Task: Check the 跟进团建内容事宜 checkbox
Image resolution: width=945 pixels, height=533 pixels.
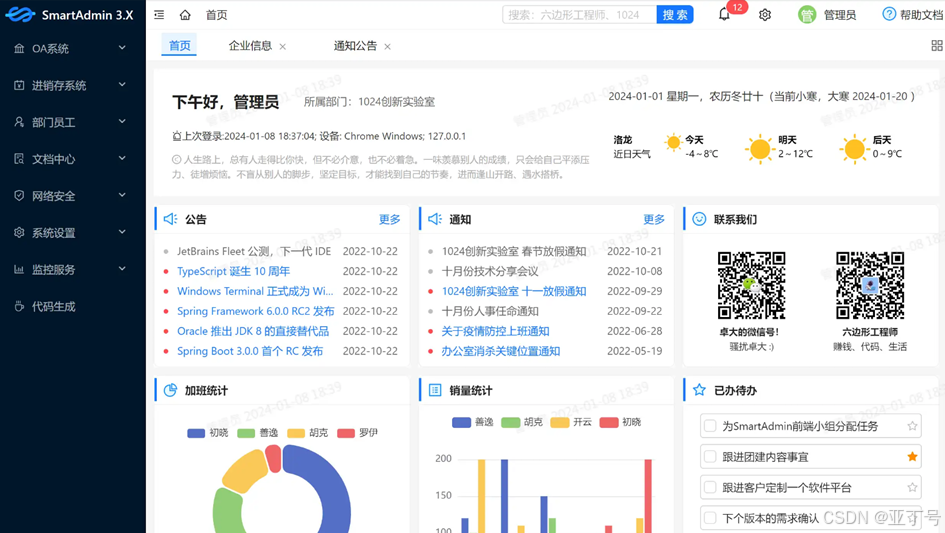Action: coord(710,456)
